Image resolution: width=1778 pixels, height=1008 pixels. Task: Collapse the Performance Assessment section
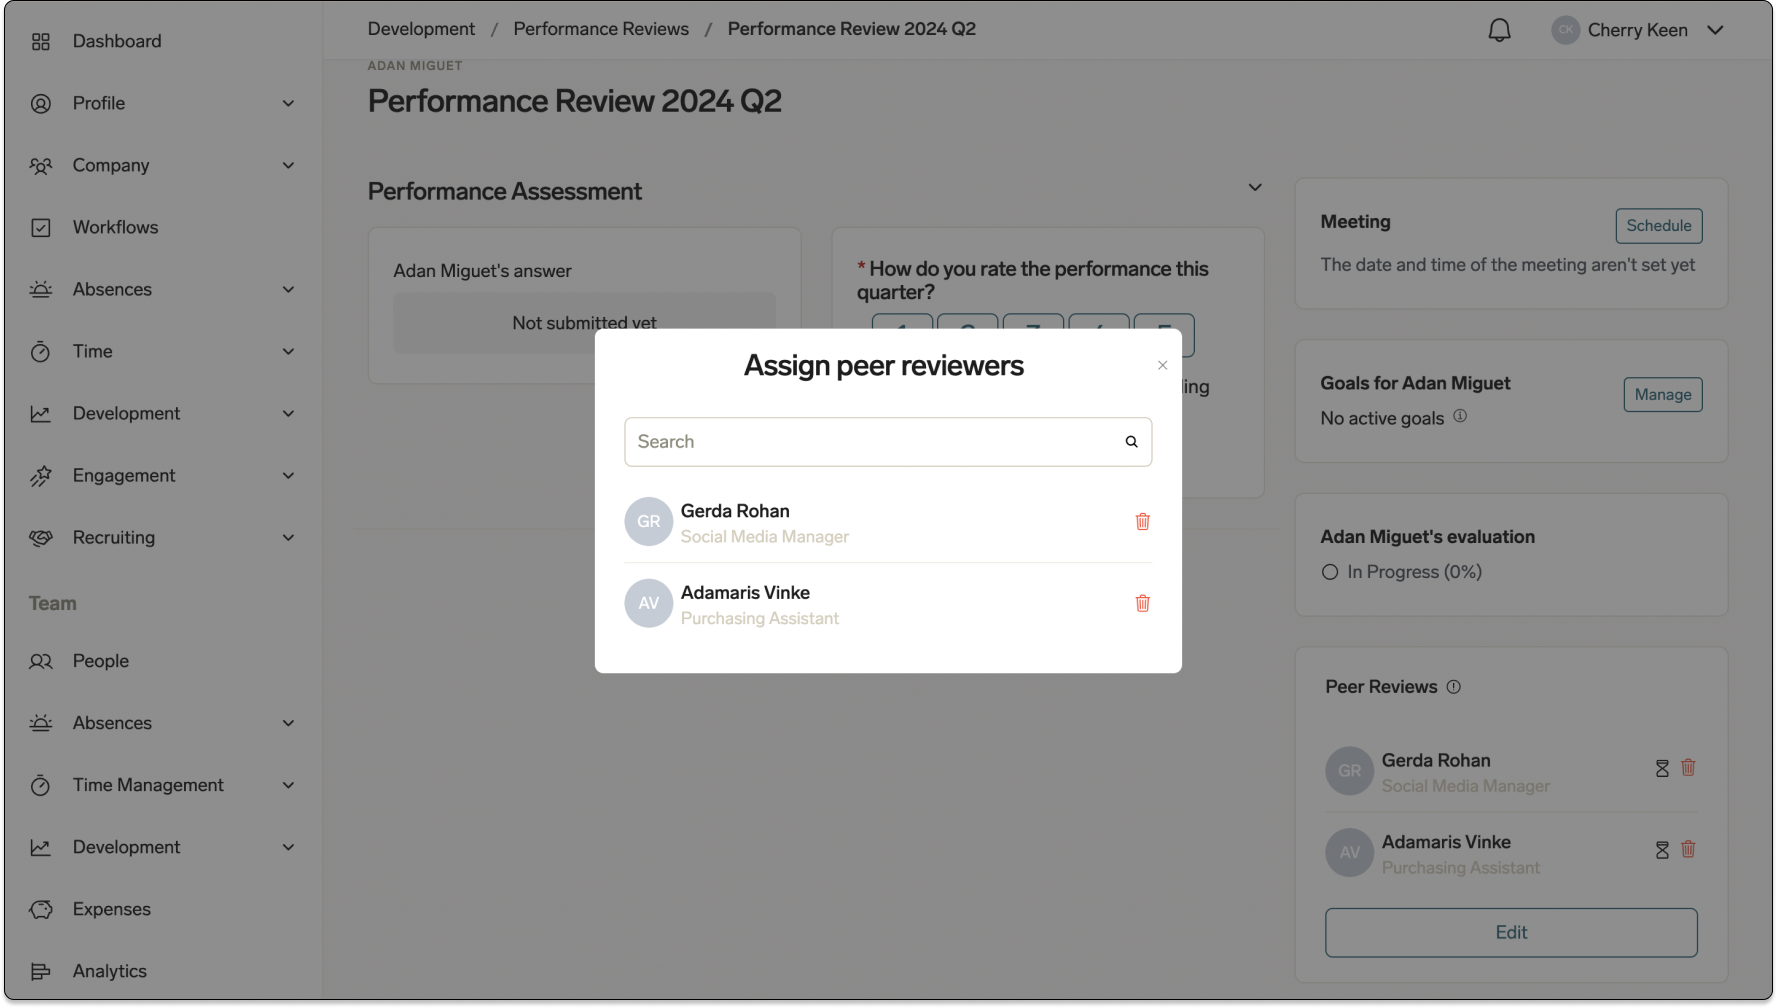[x=1255, y=187]
